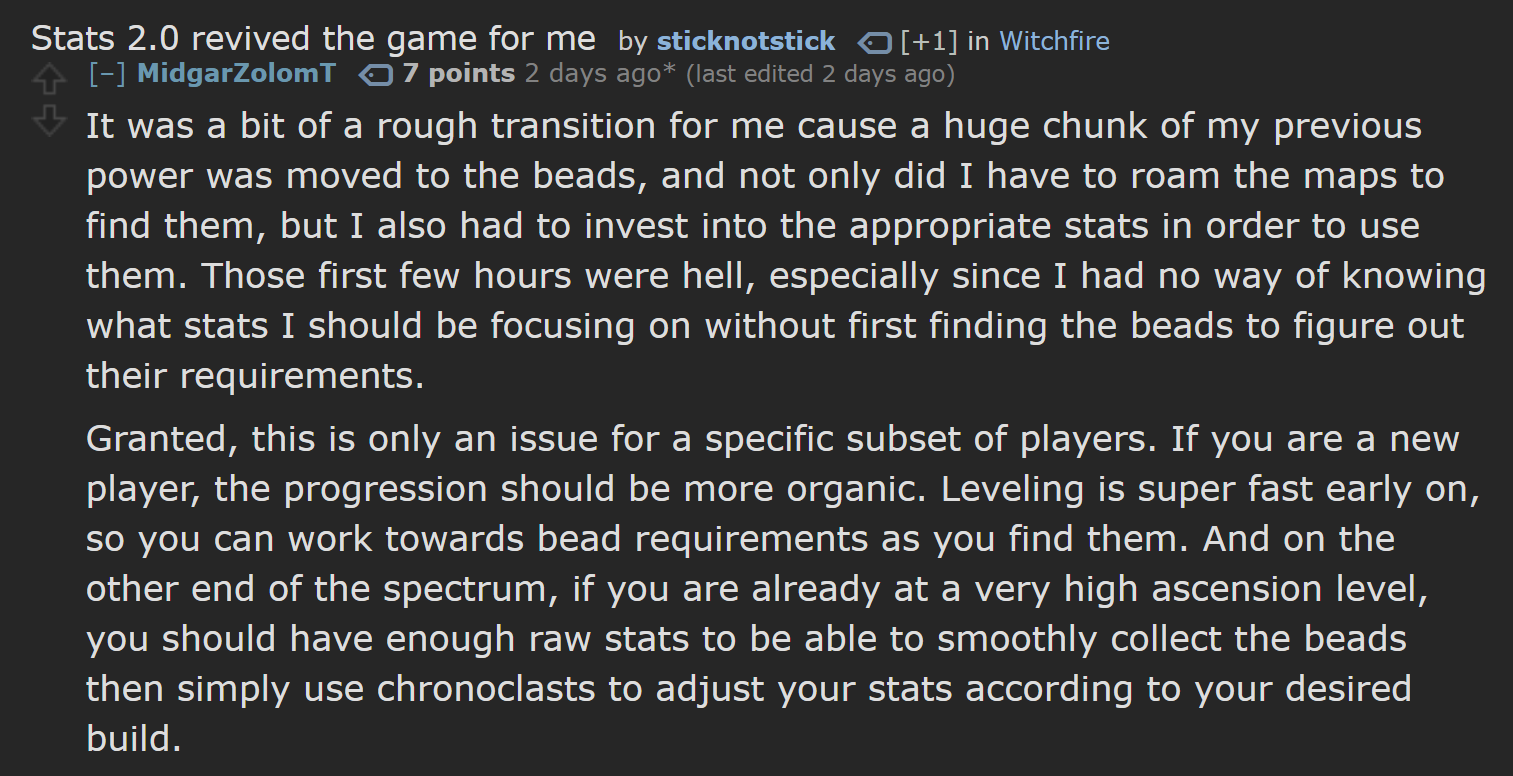Click the [+1] vote weight badge

(x=928, y=41)
